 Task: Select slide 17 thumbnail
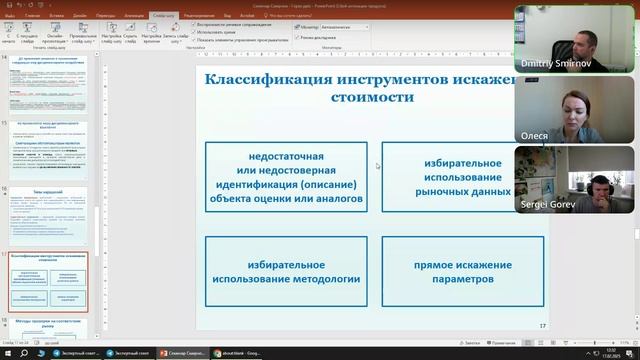click(48, 282)
